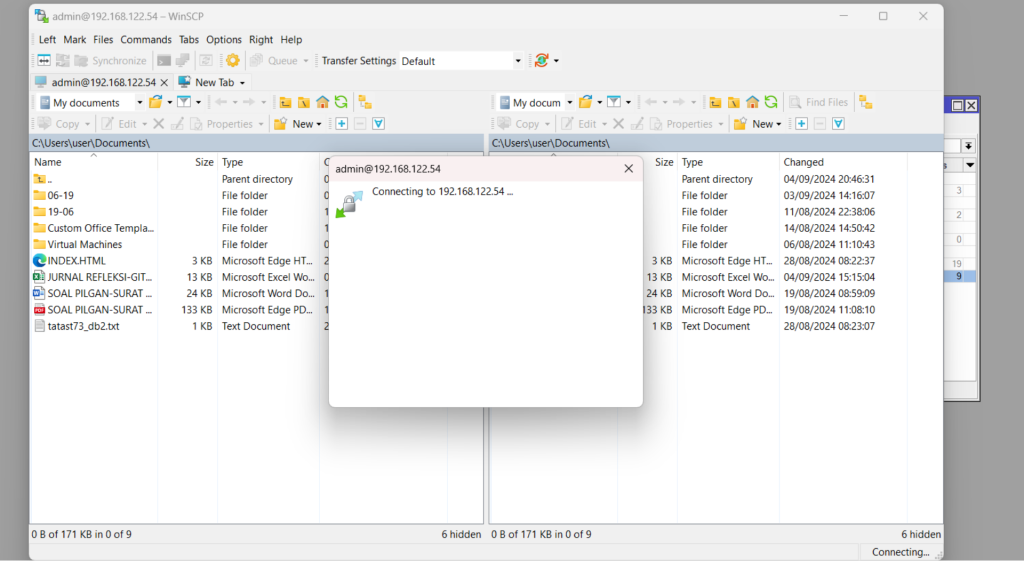The image size is (1024, 576).
Task: Close the Connecting to 192.168.122.54 dialog
Action: 628,169
